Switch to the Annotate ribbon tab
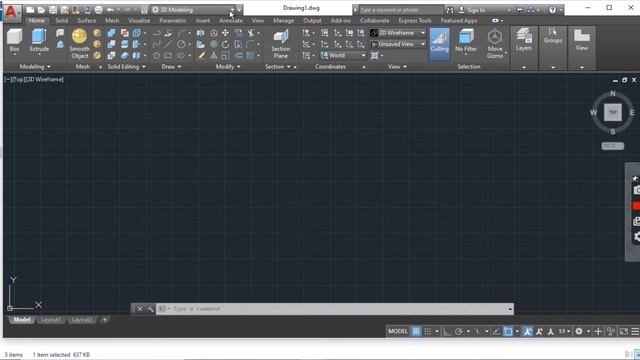The width and height of the screenshot is (640, 360). [231, 20]
